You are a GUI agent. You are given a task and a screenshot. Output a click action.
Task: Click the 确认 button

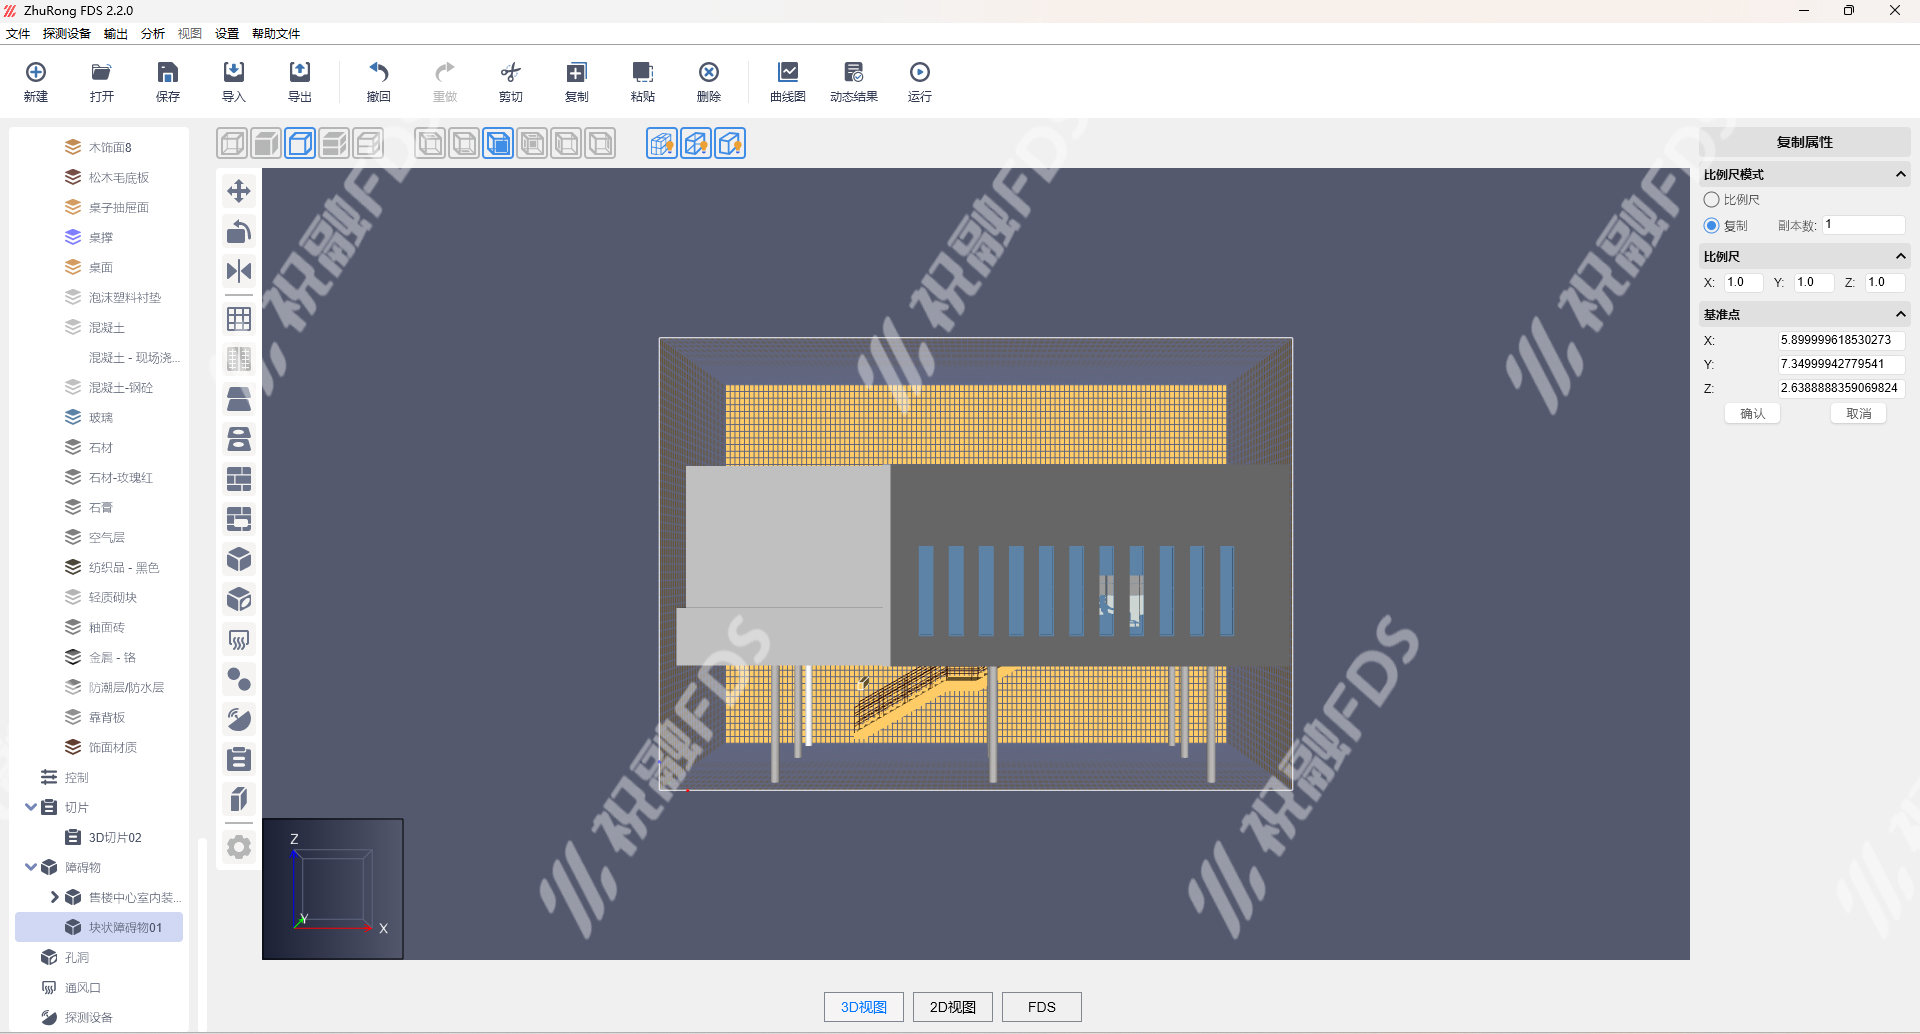pos(1753,414)
